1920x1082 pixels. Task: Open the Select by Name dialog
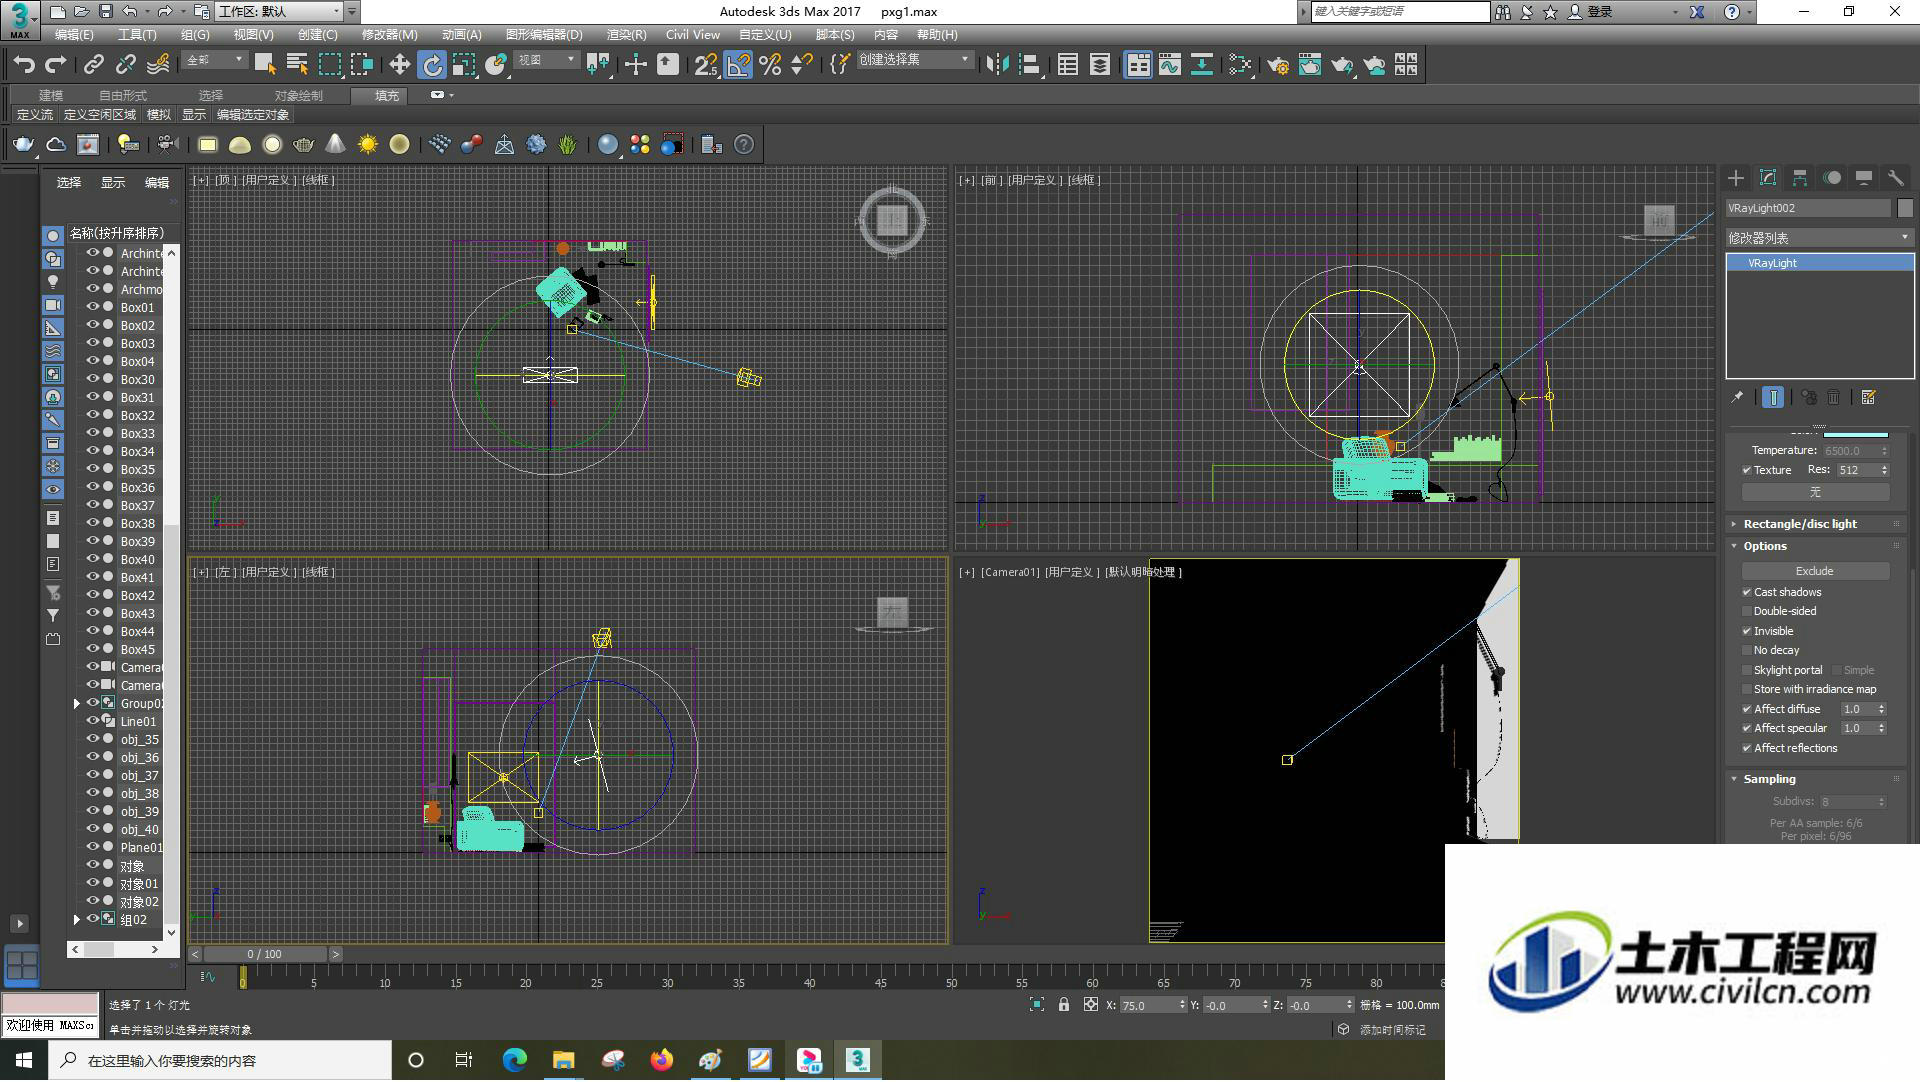coord(297,65)
